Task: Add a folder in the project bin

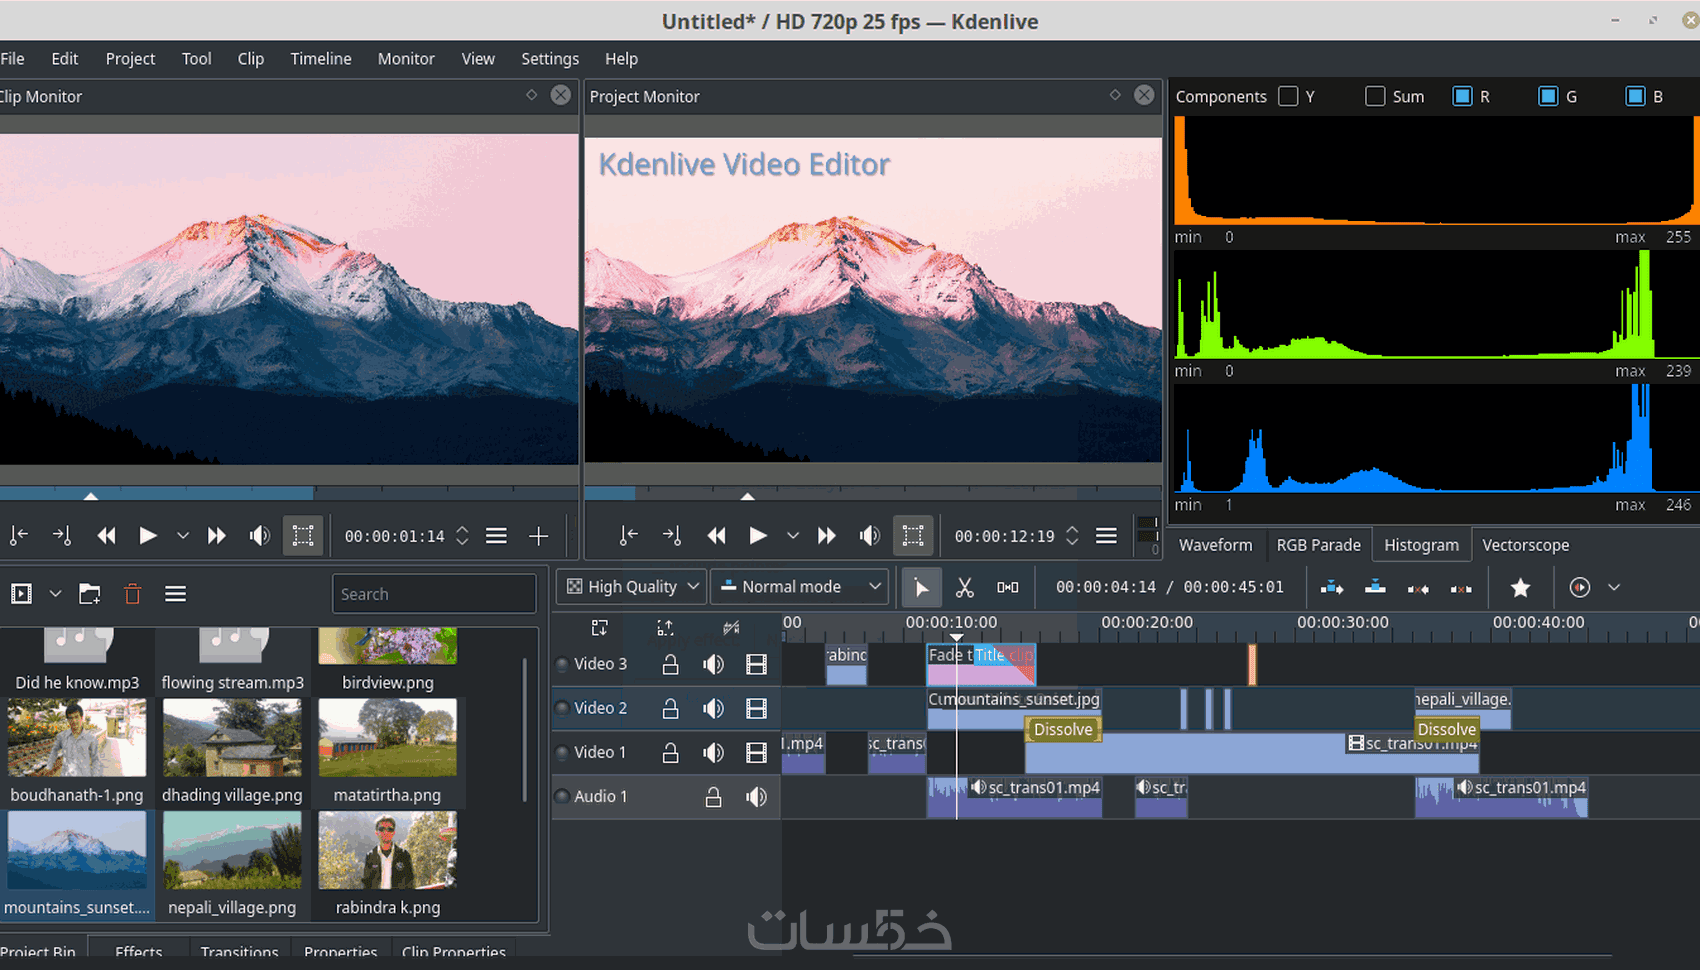Action: tap(90, 594)
